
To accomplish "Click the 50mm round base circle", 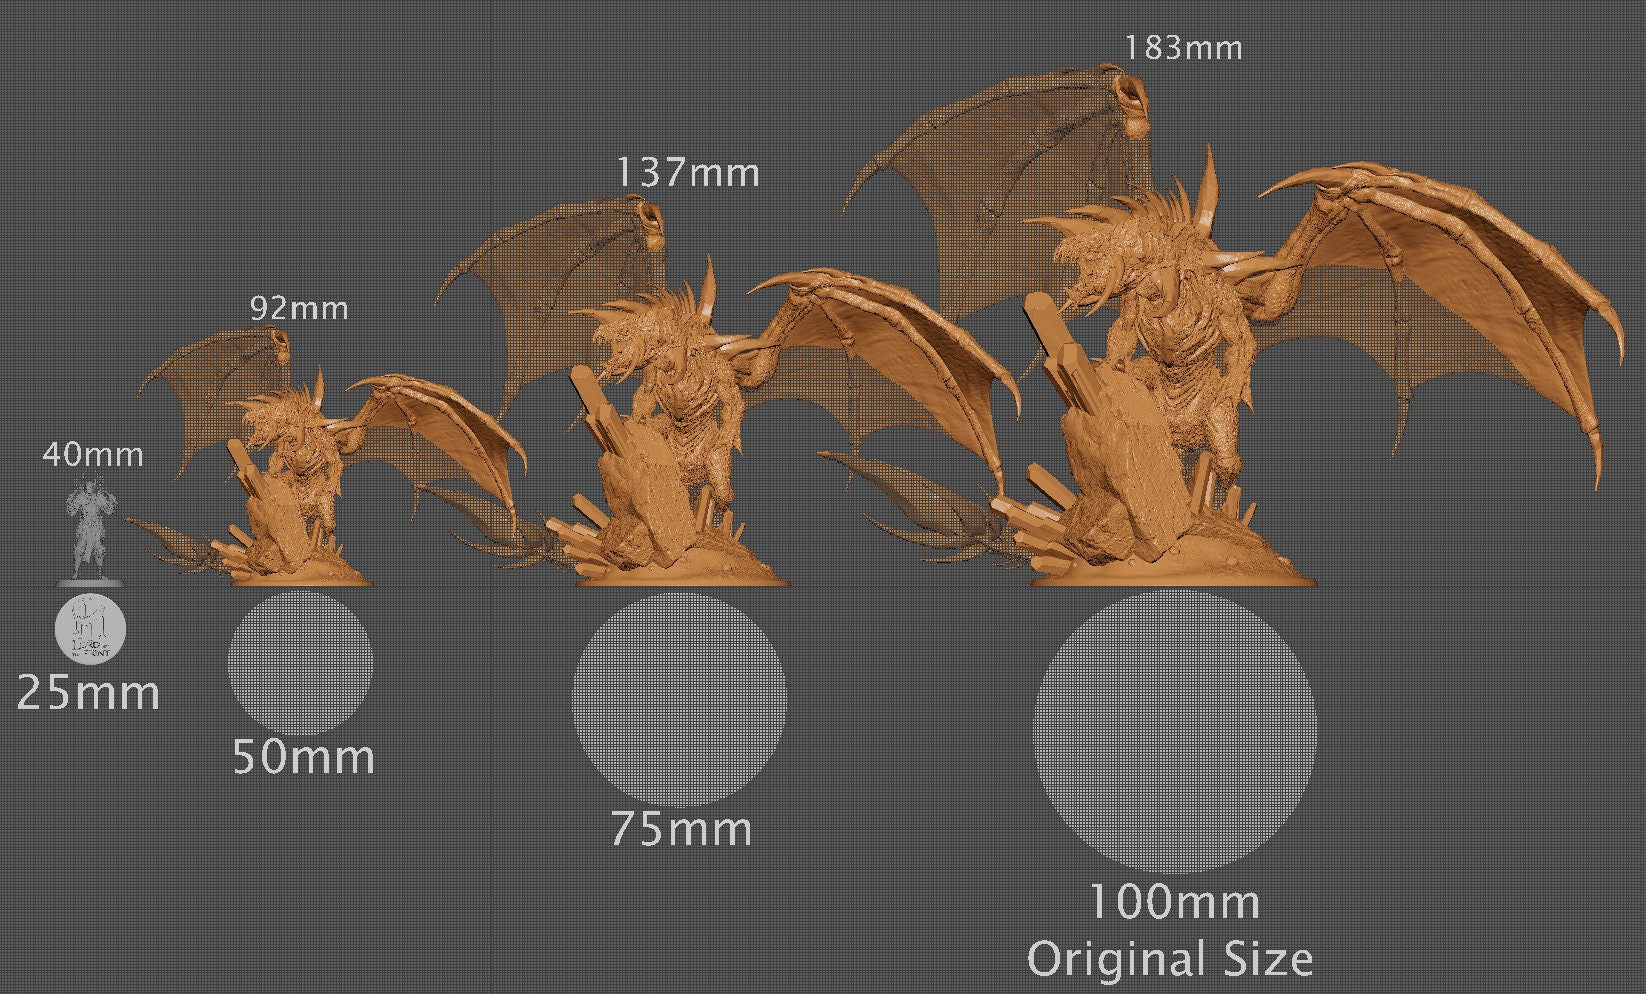I will point(300,663).
